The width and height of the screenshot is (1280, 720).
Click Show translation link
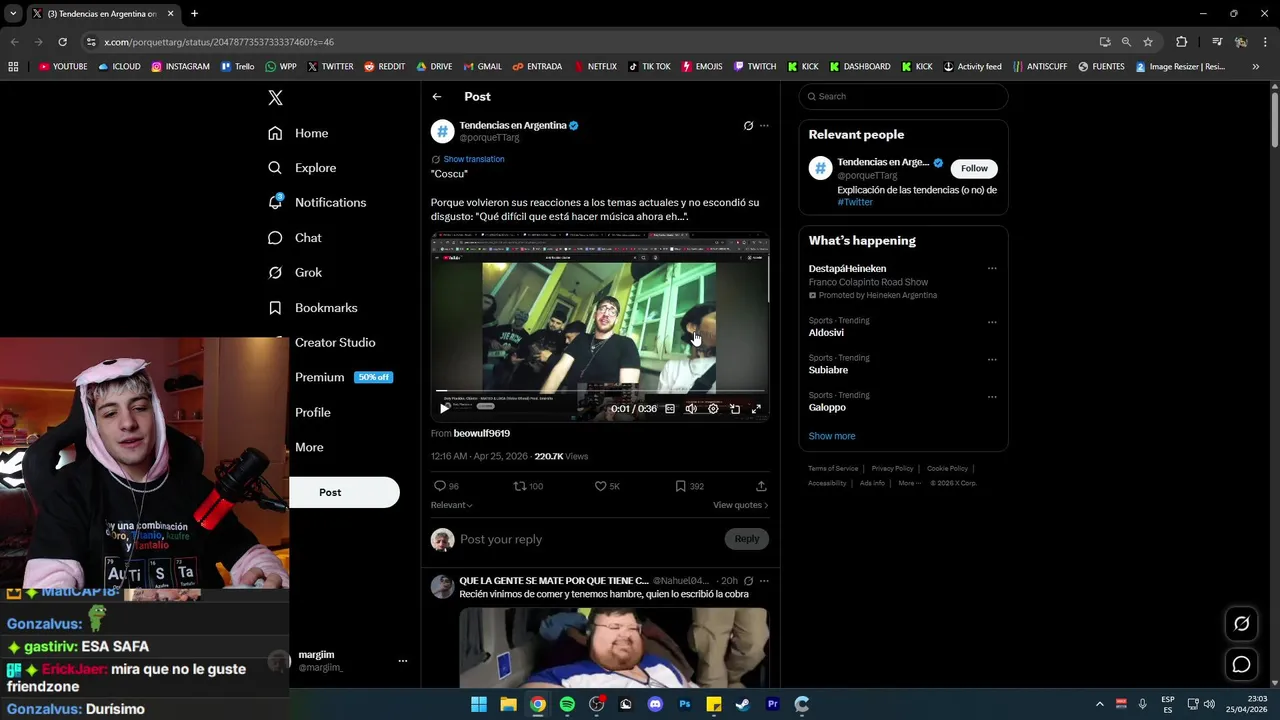click(473, 159)
